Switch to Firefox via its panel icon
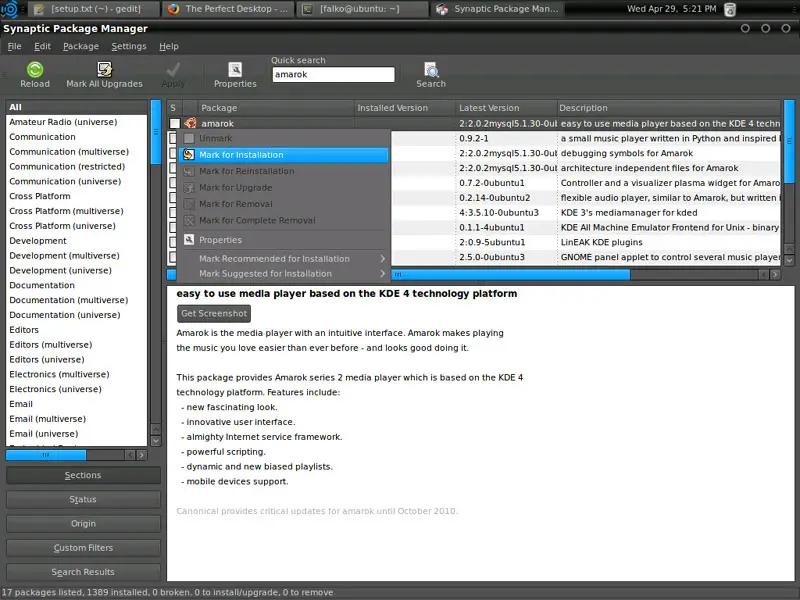 point(173,9)
